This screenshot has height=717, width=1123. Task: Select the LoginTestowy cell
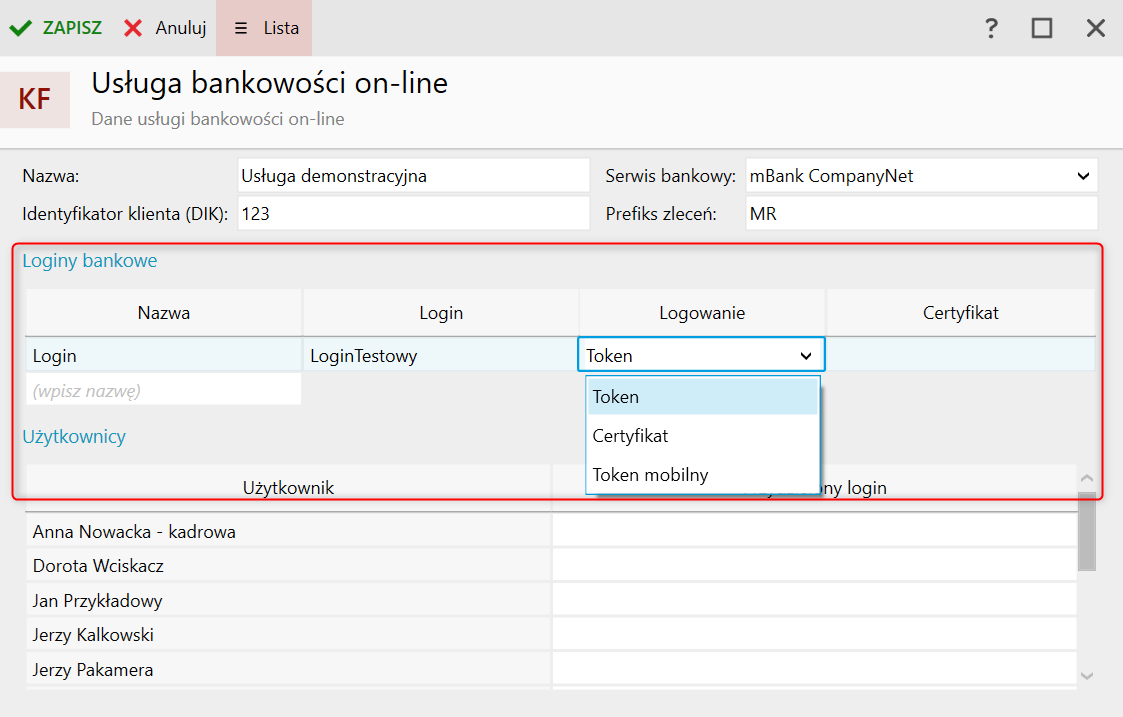pyautogui.click(x=440, y=355)
